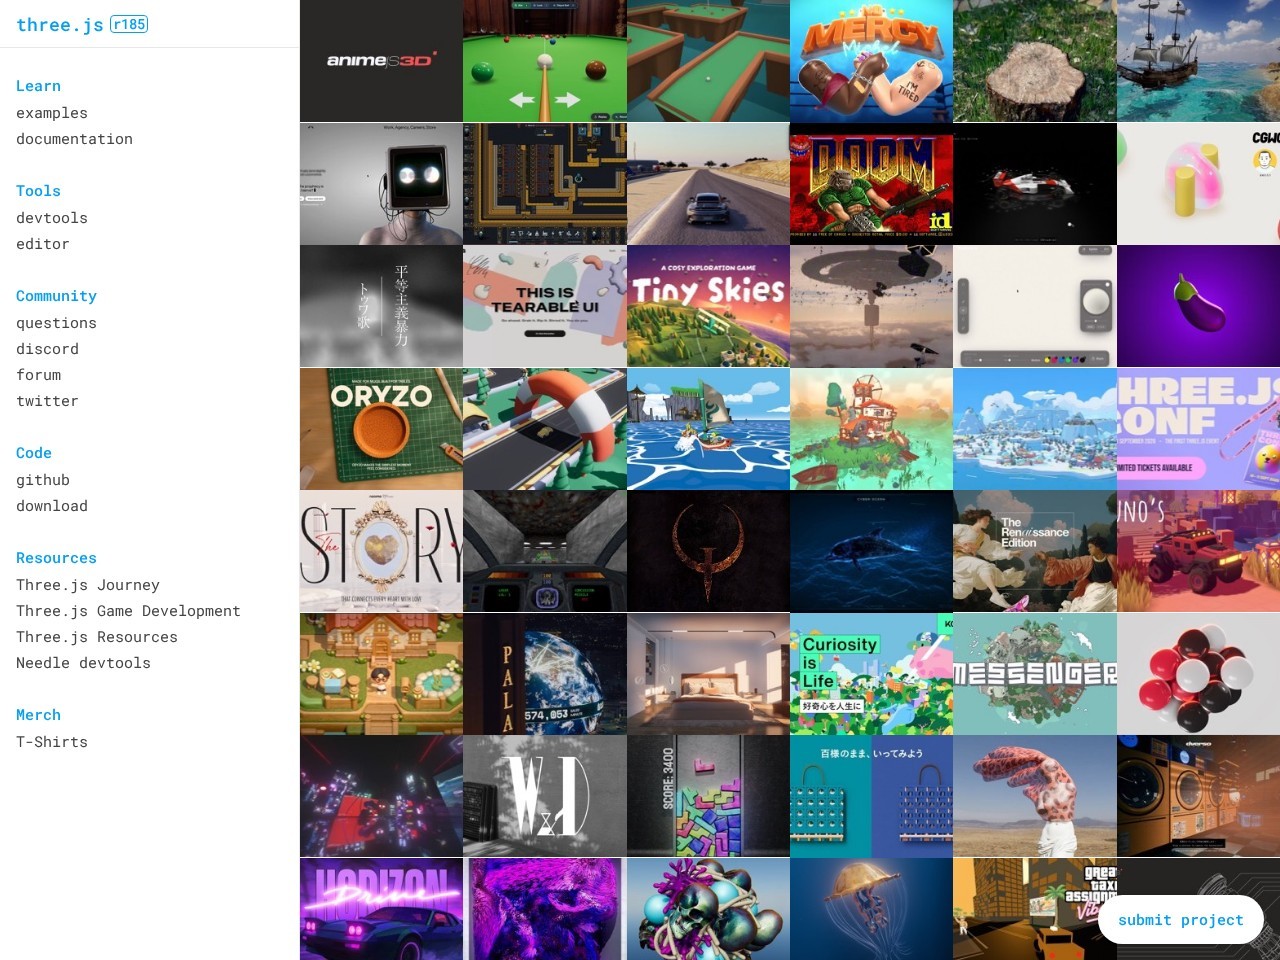Open the devtools link

(52, 218)
